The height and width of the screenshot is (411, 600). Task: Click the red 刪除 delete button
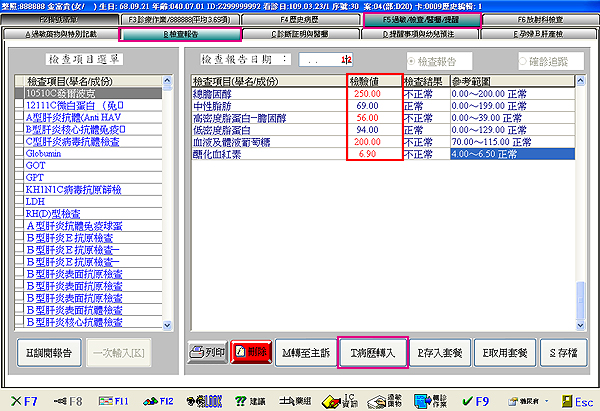click(x=250, y=351)
